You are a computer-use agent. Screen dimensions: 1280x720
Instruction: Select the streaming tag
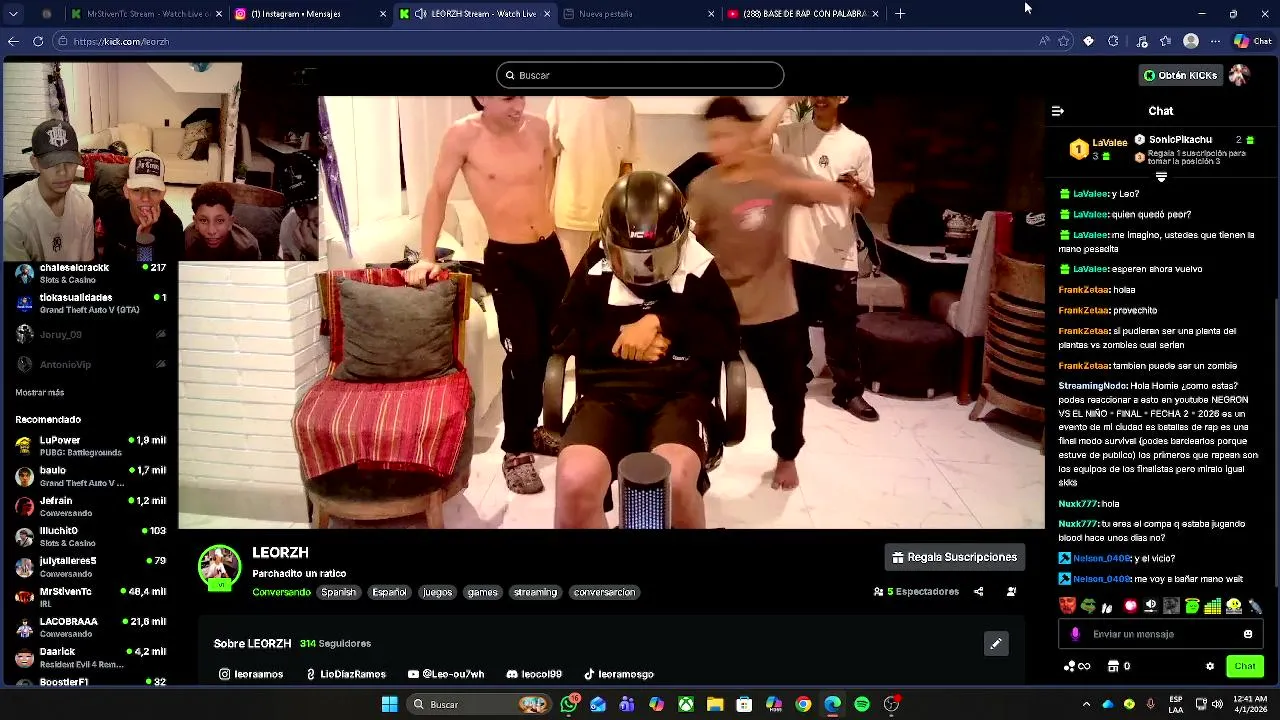pyautogui.click(x=535, y=592)
